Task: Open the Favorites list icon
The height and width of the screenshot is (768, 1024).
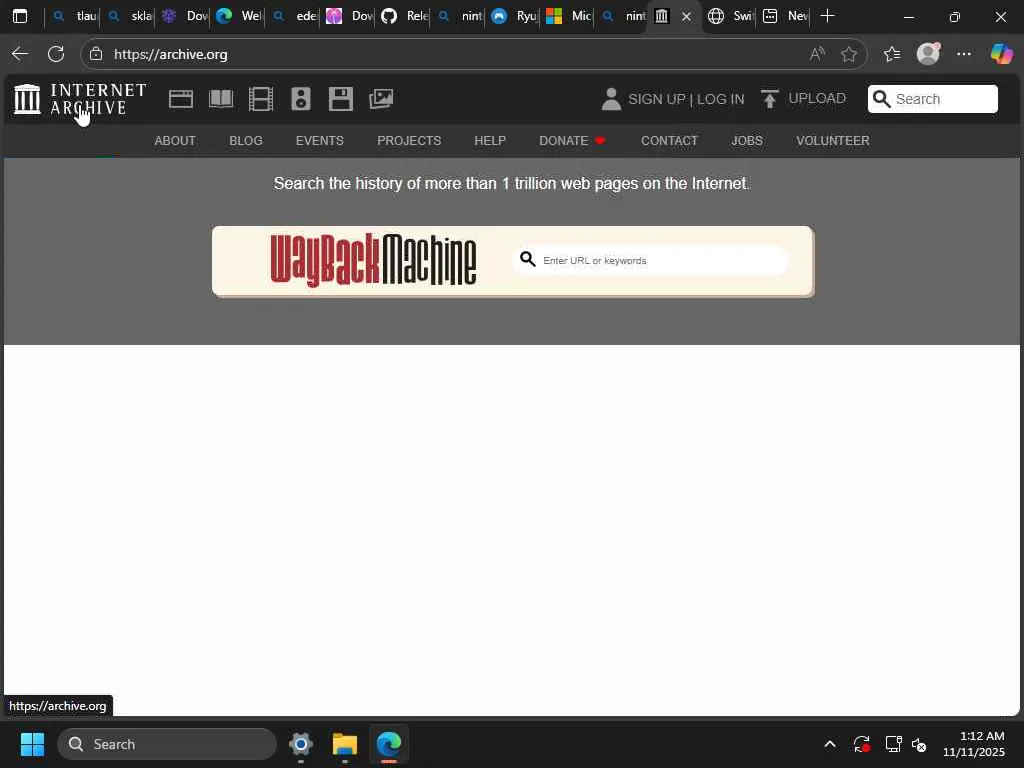Action: pos(892,54)
